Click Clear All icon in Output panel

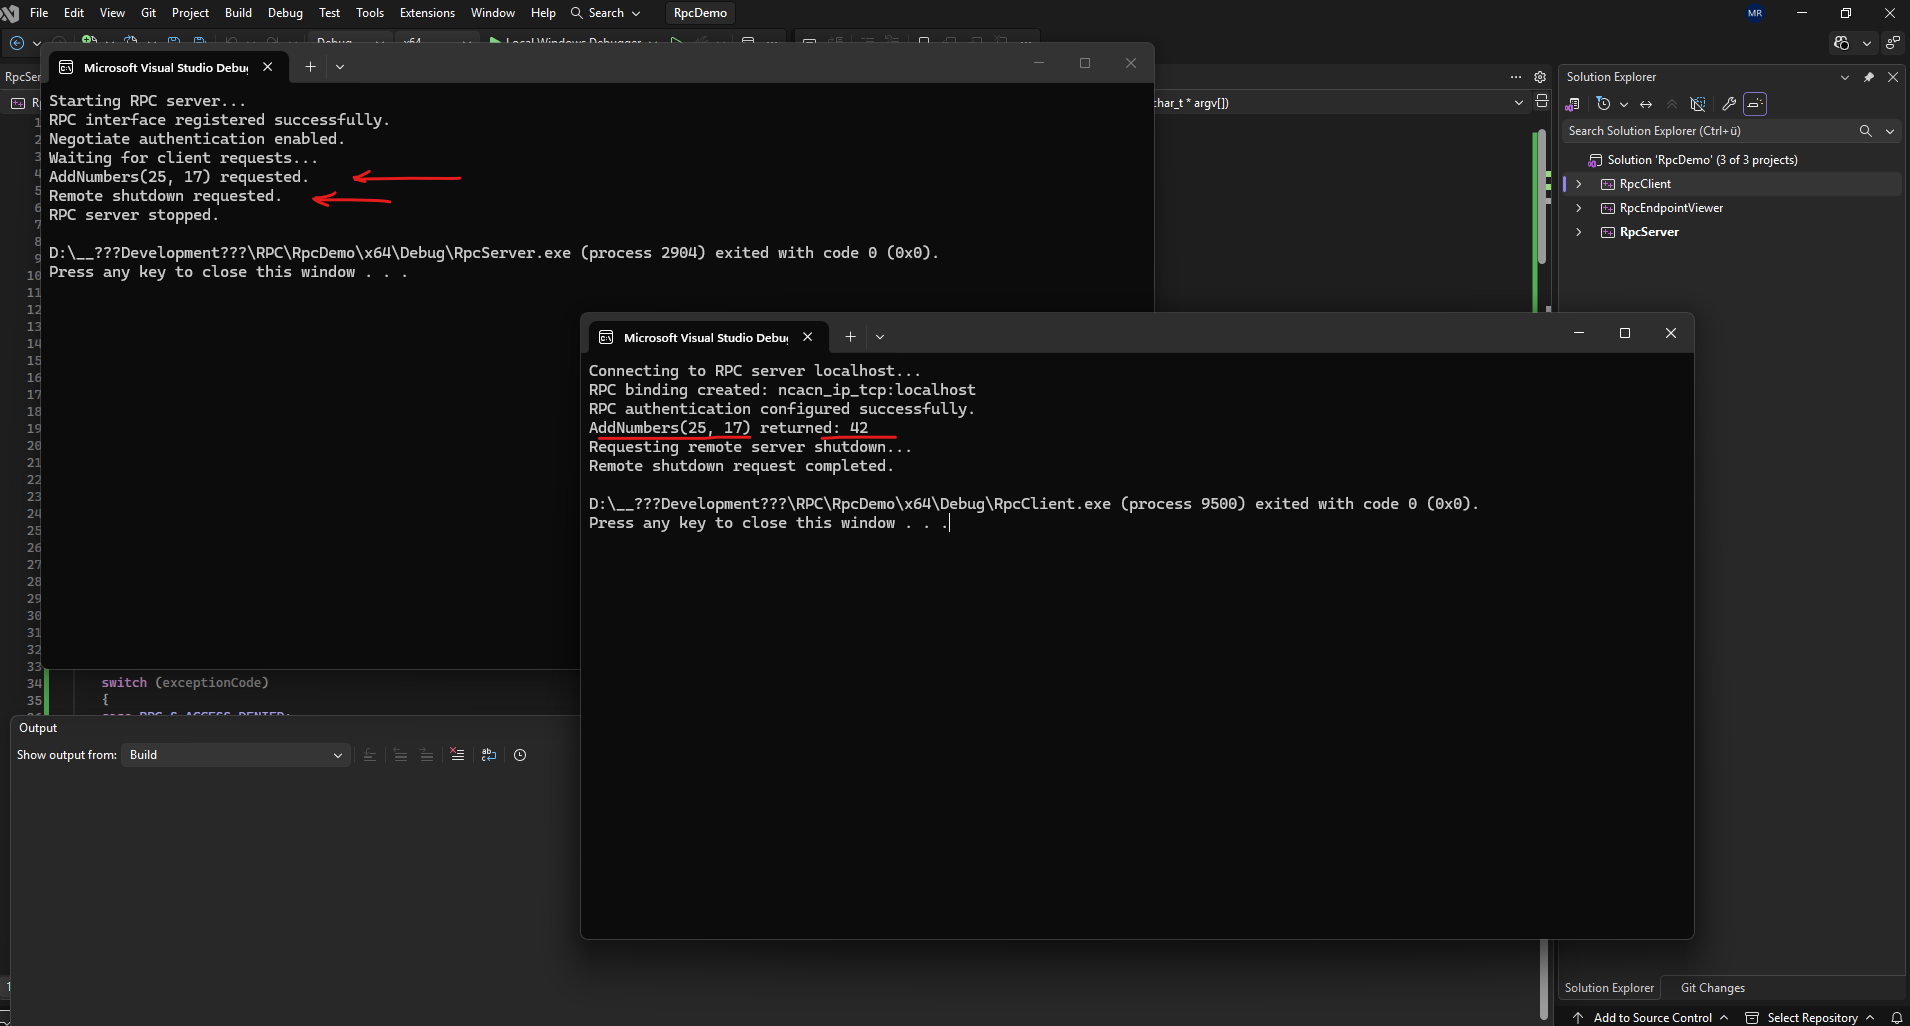point(457,755)
